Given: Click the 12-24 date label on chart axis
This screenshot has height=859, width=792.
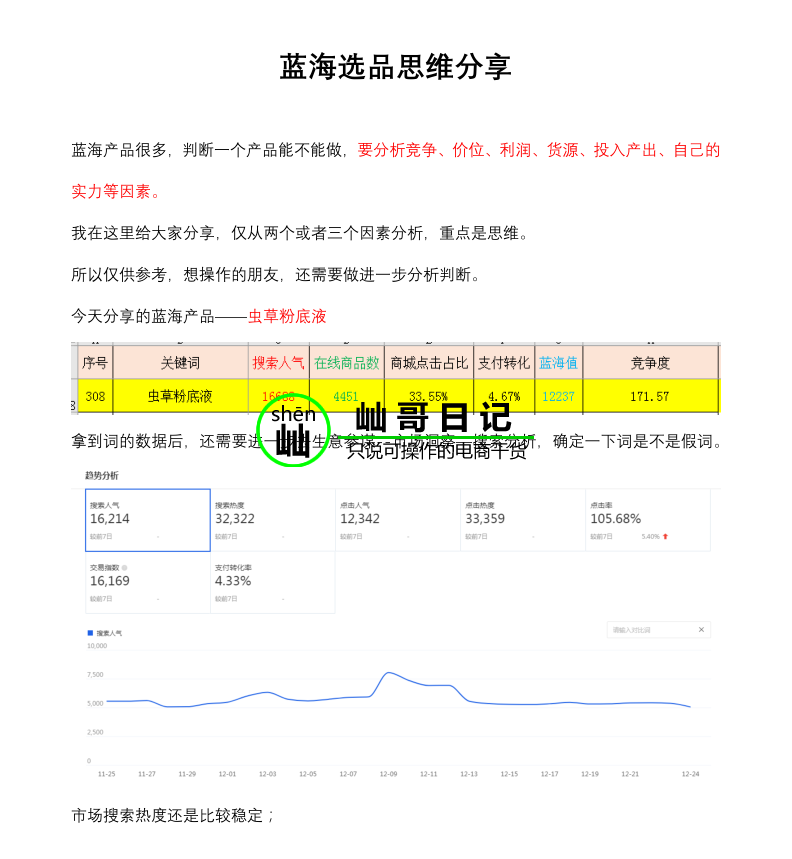Looking at the screenshot, I should pos(690,774).
